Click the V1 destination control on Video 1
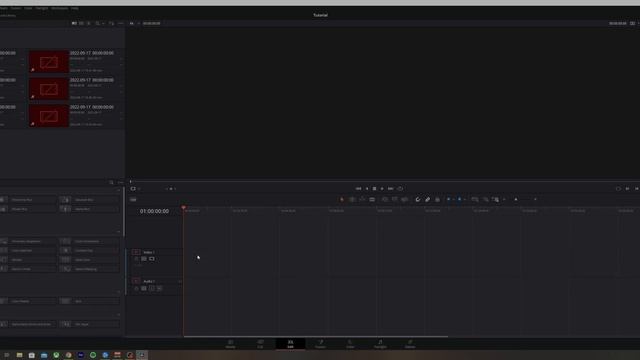640x360 pixels. (x=136, y=252)
